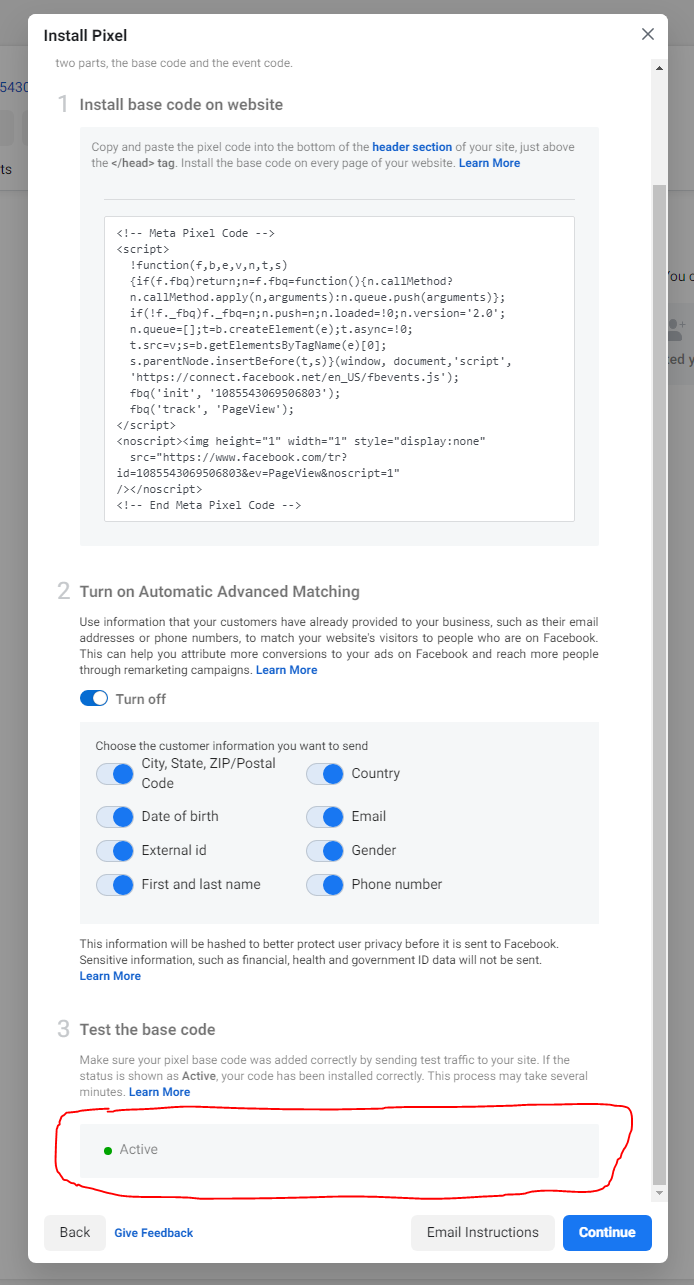Click the Continue button
694x1285 pixels.
coord(607,1233)
